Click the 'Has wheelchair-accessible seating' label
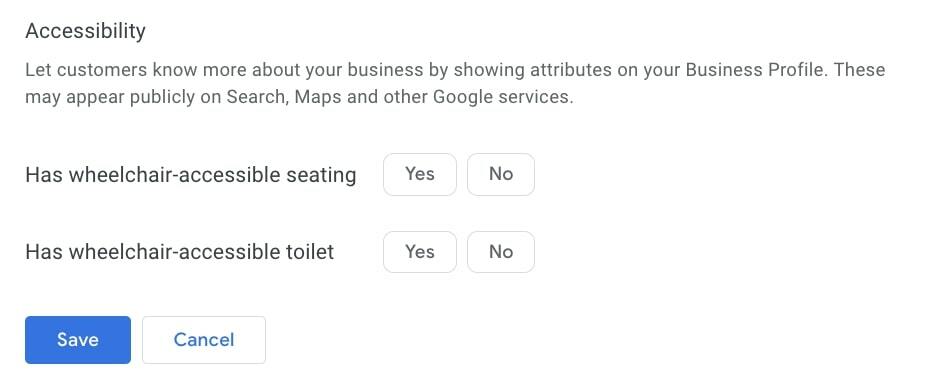 pyautogui.click(x=191, y=175)
